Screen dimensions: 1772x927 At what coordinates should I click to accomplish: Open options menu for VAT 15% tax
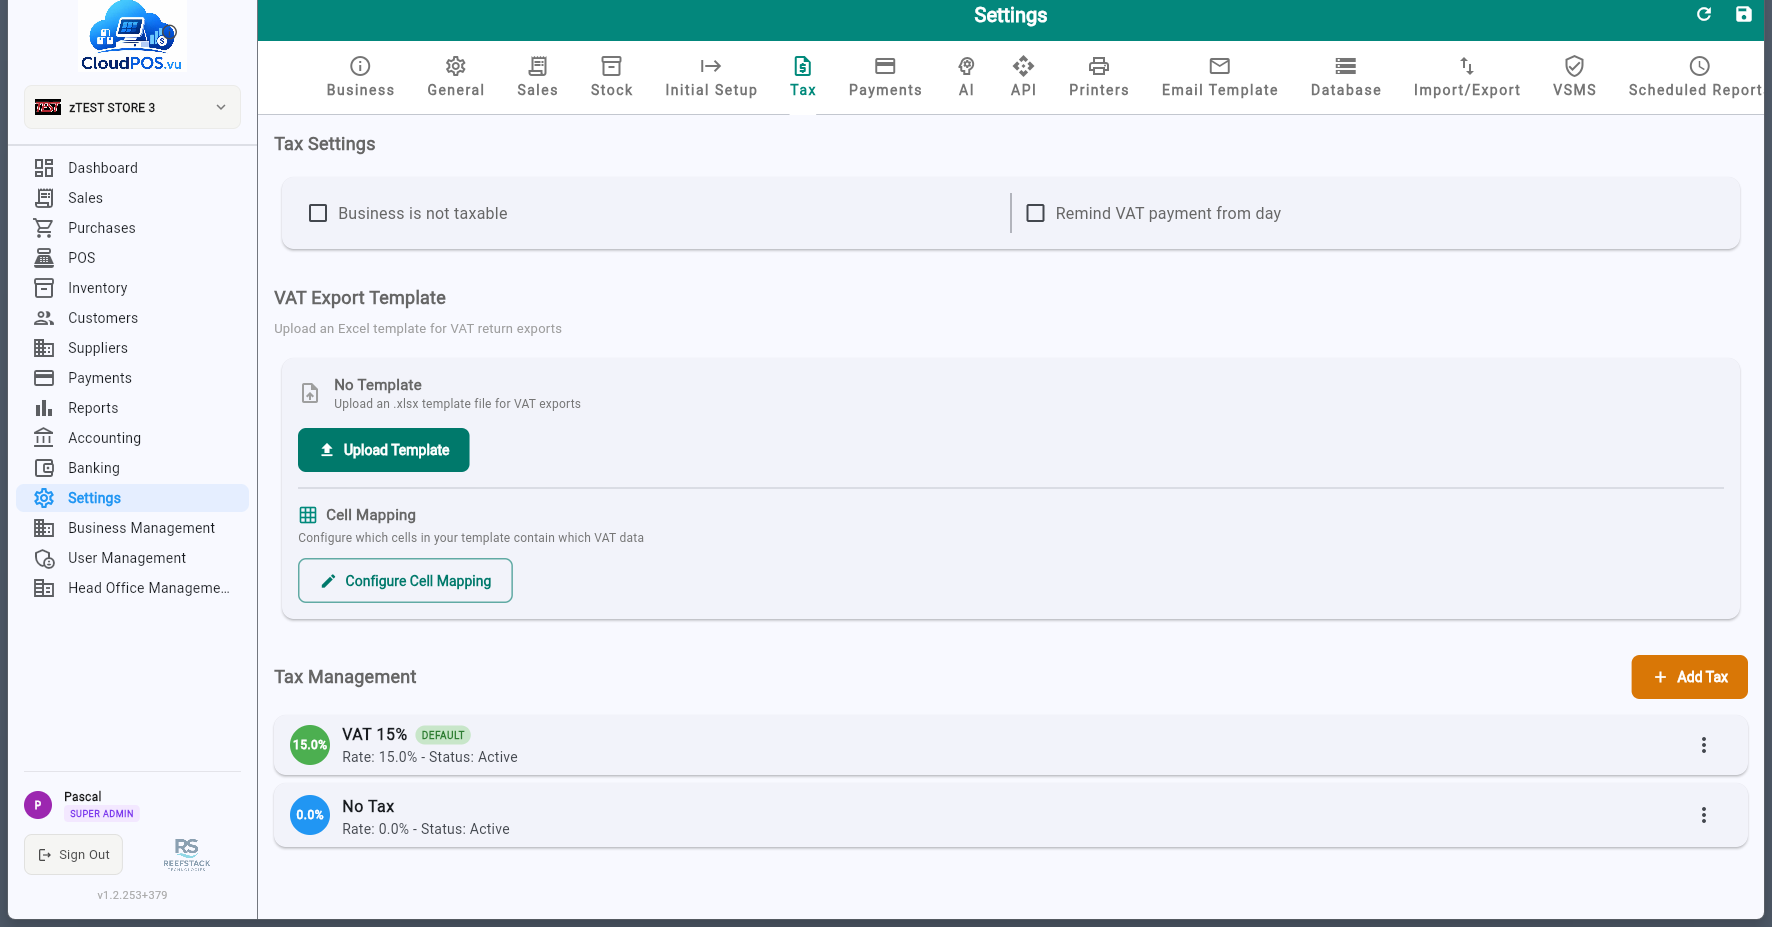tap(1704, 745)
